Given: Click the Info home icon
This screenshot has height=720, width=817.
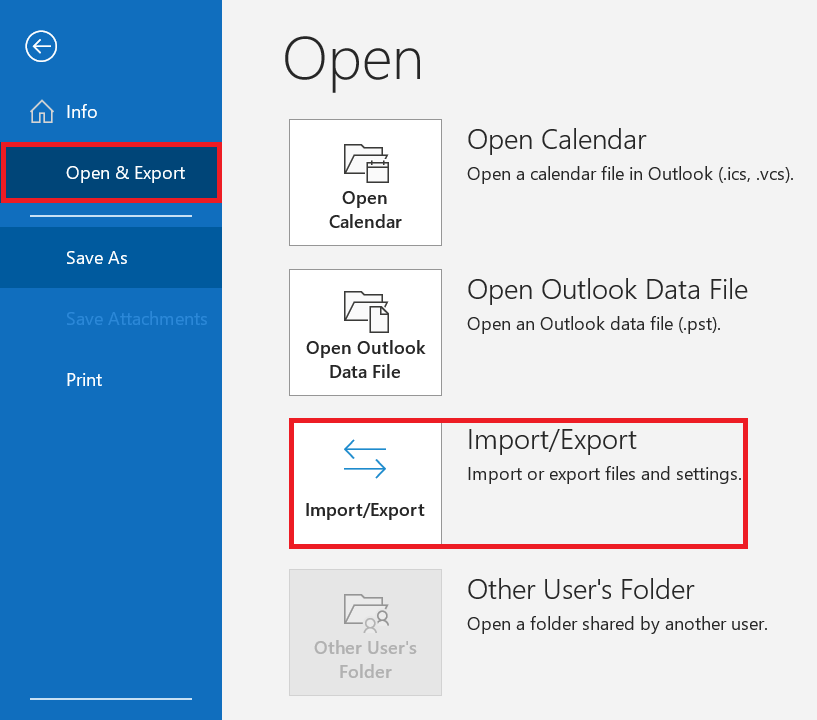Looking at the screenshot, I should pos(42,111).
